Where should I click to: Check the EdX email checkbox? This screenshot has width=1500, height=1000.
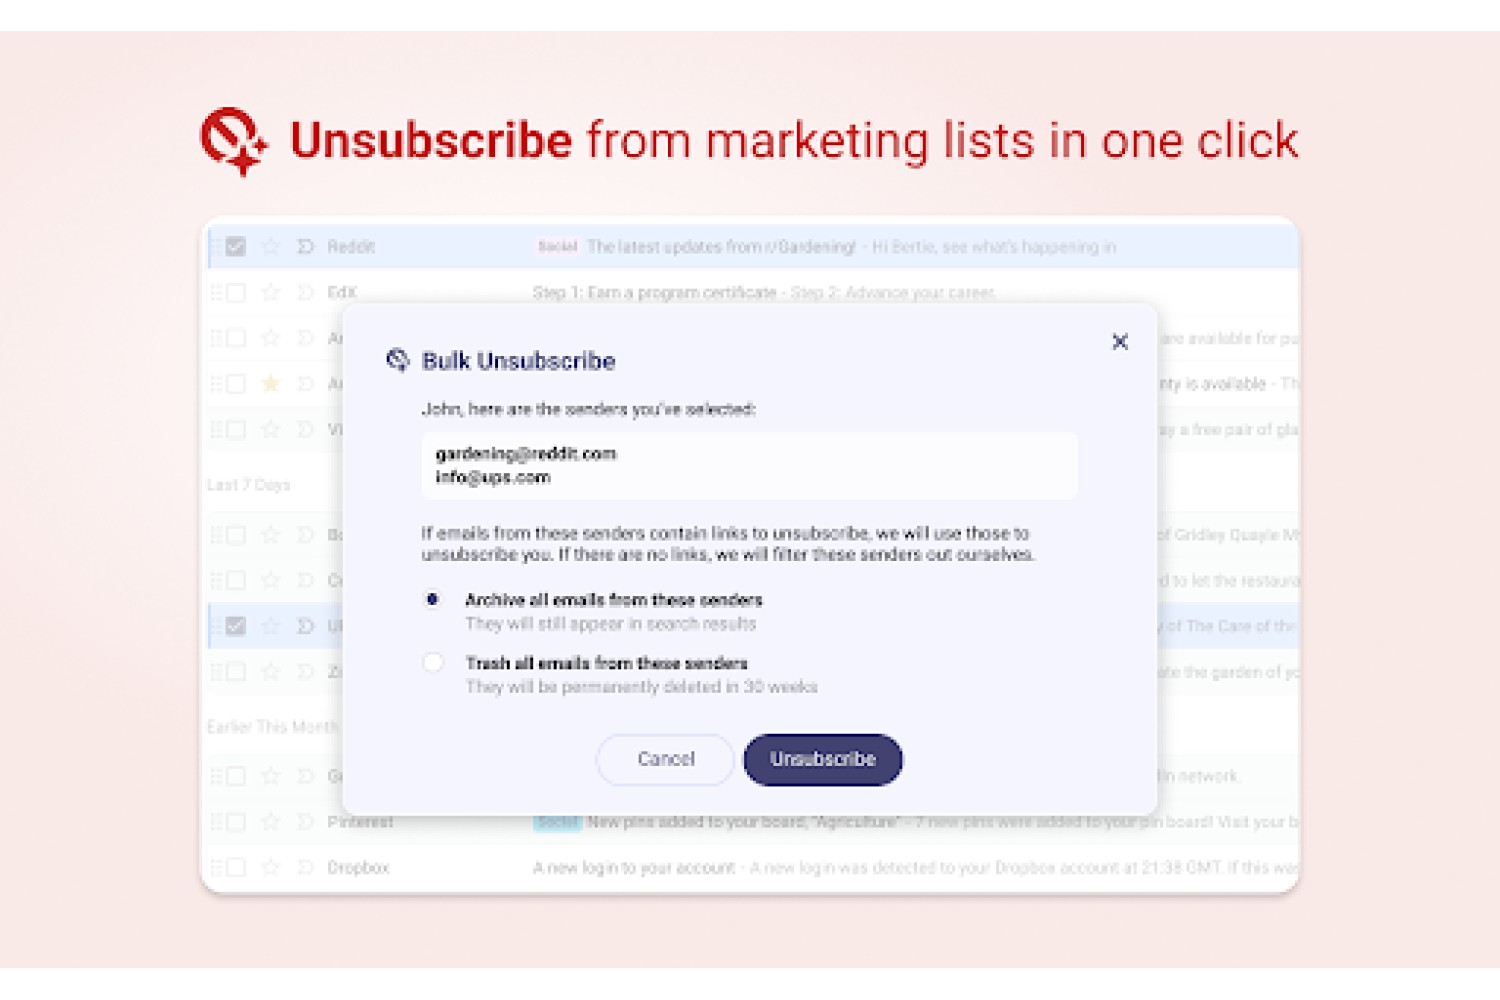(236, 293)
